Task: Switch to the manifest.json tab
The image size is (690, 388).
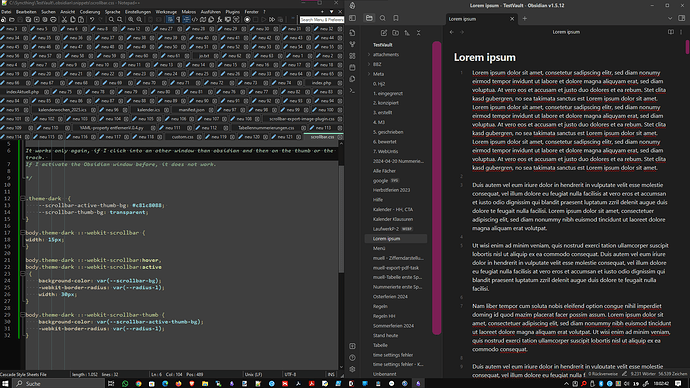Action: click(192, 110)
